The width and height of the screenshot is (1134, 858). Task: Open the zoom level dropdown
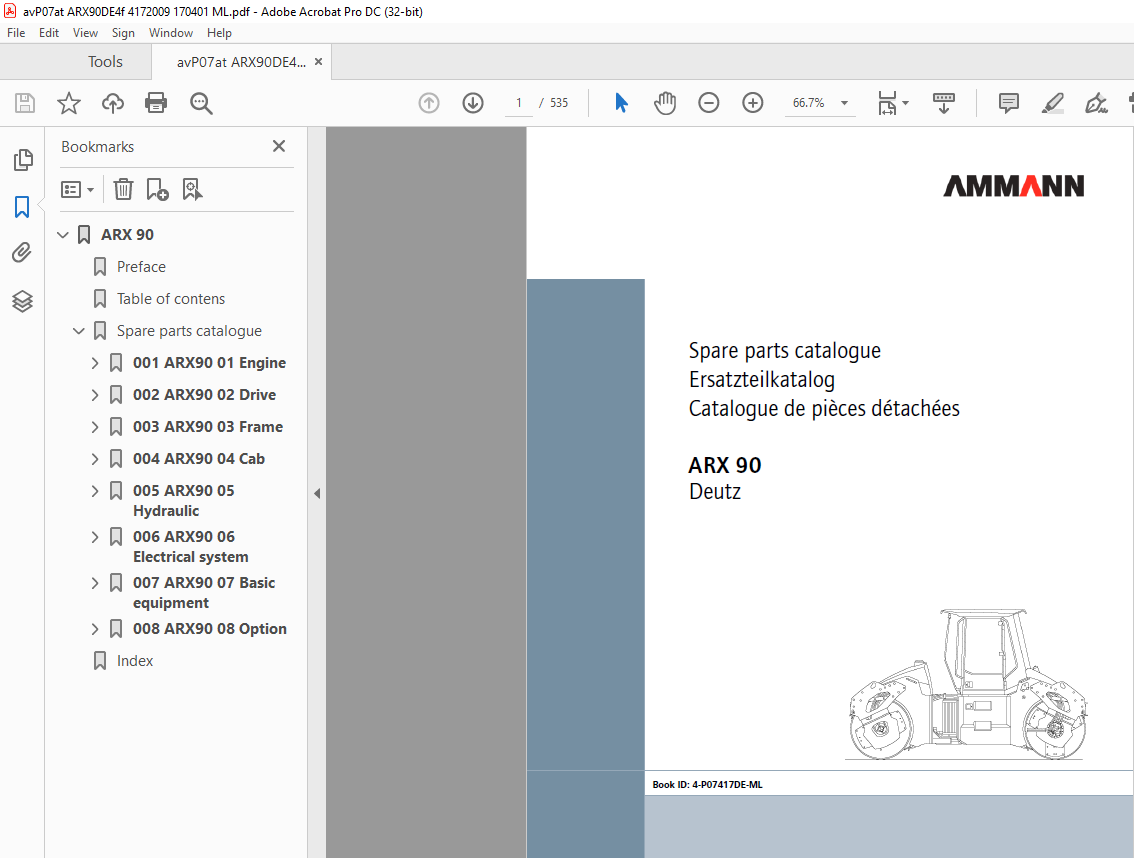point(844,103)
